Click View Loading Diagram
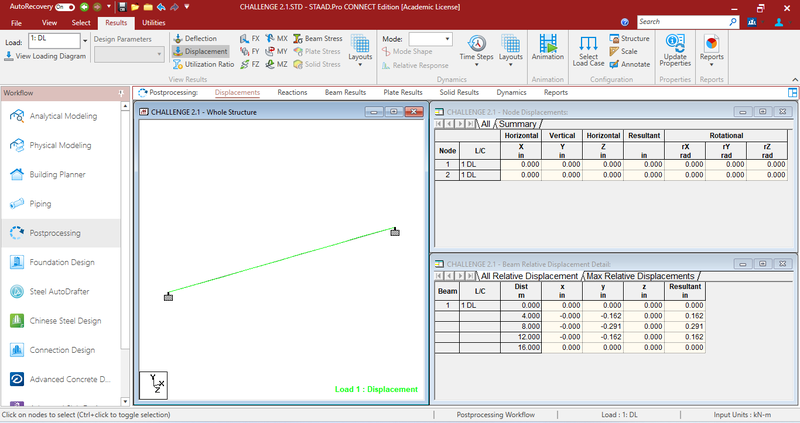Image resolution: width=800 pixels, height=423 pixels. click(45, 56)
